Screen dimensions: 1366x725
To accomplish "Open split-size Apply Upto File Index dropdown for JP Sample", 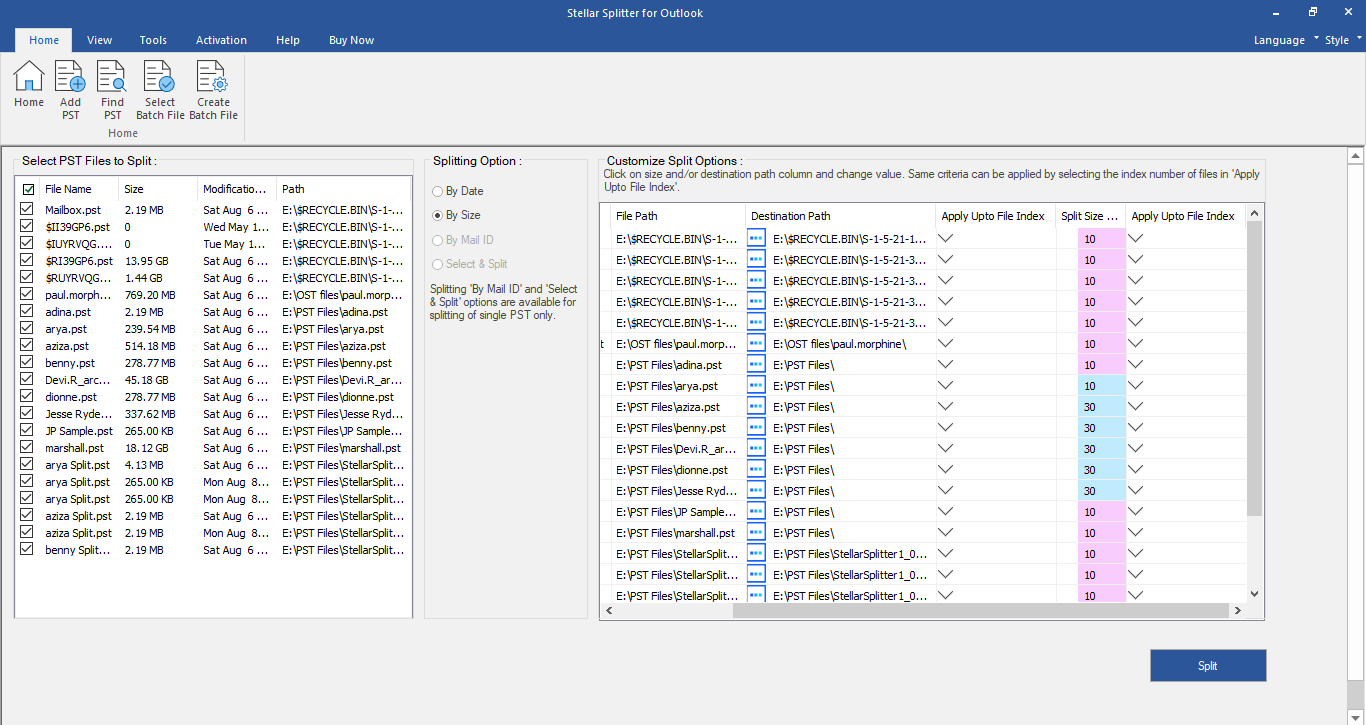I will tap(1135, 511).
